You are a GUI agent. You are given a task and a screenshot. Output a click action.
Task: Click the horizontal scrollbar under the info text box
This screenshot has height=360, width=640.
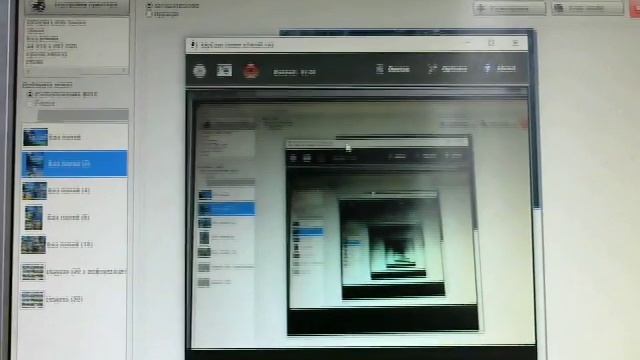[76, 71]
